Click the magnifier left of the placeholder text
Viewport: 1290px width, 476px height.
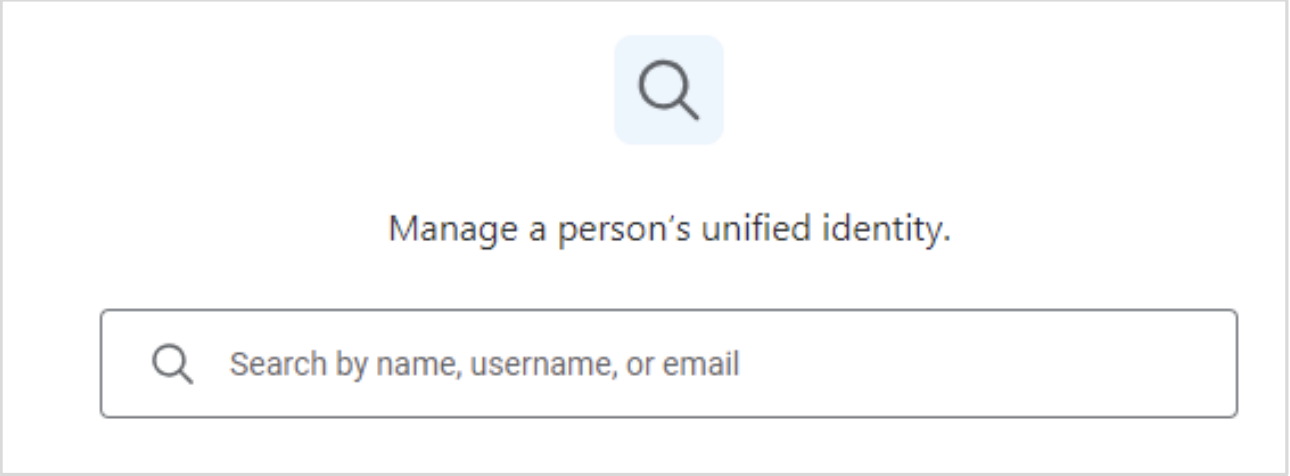[x=172, y=364]
